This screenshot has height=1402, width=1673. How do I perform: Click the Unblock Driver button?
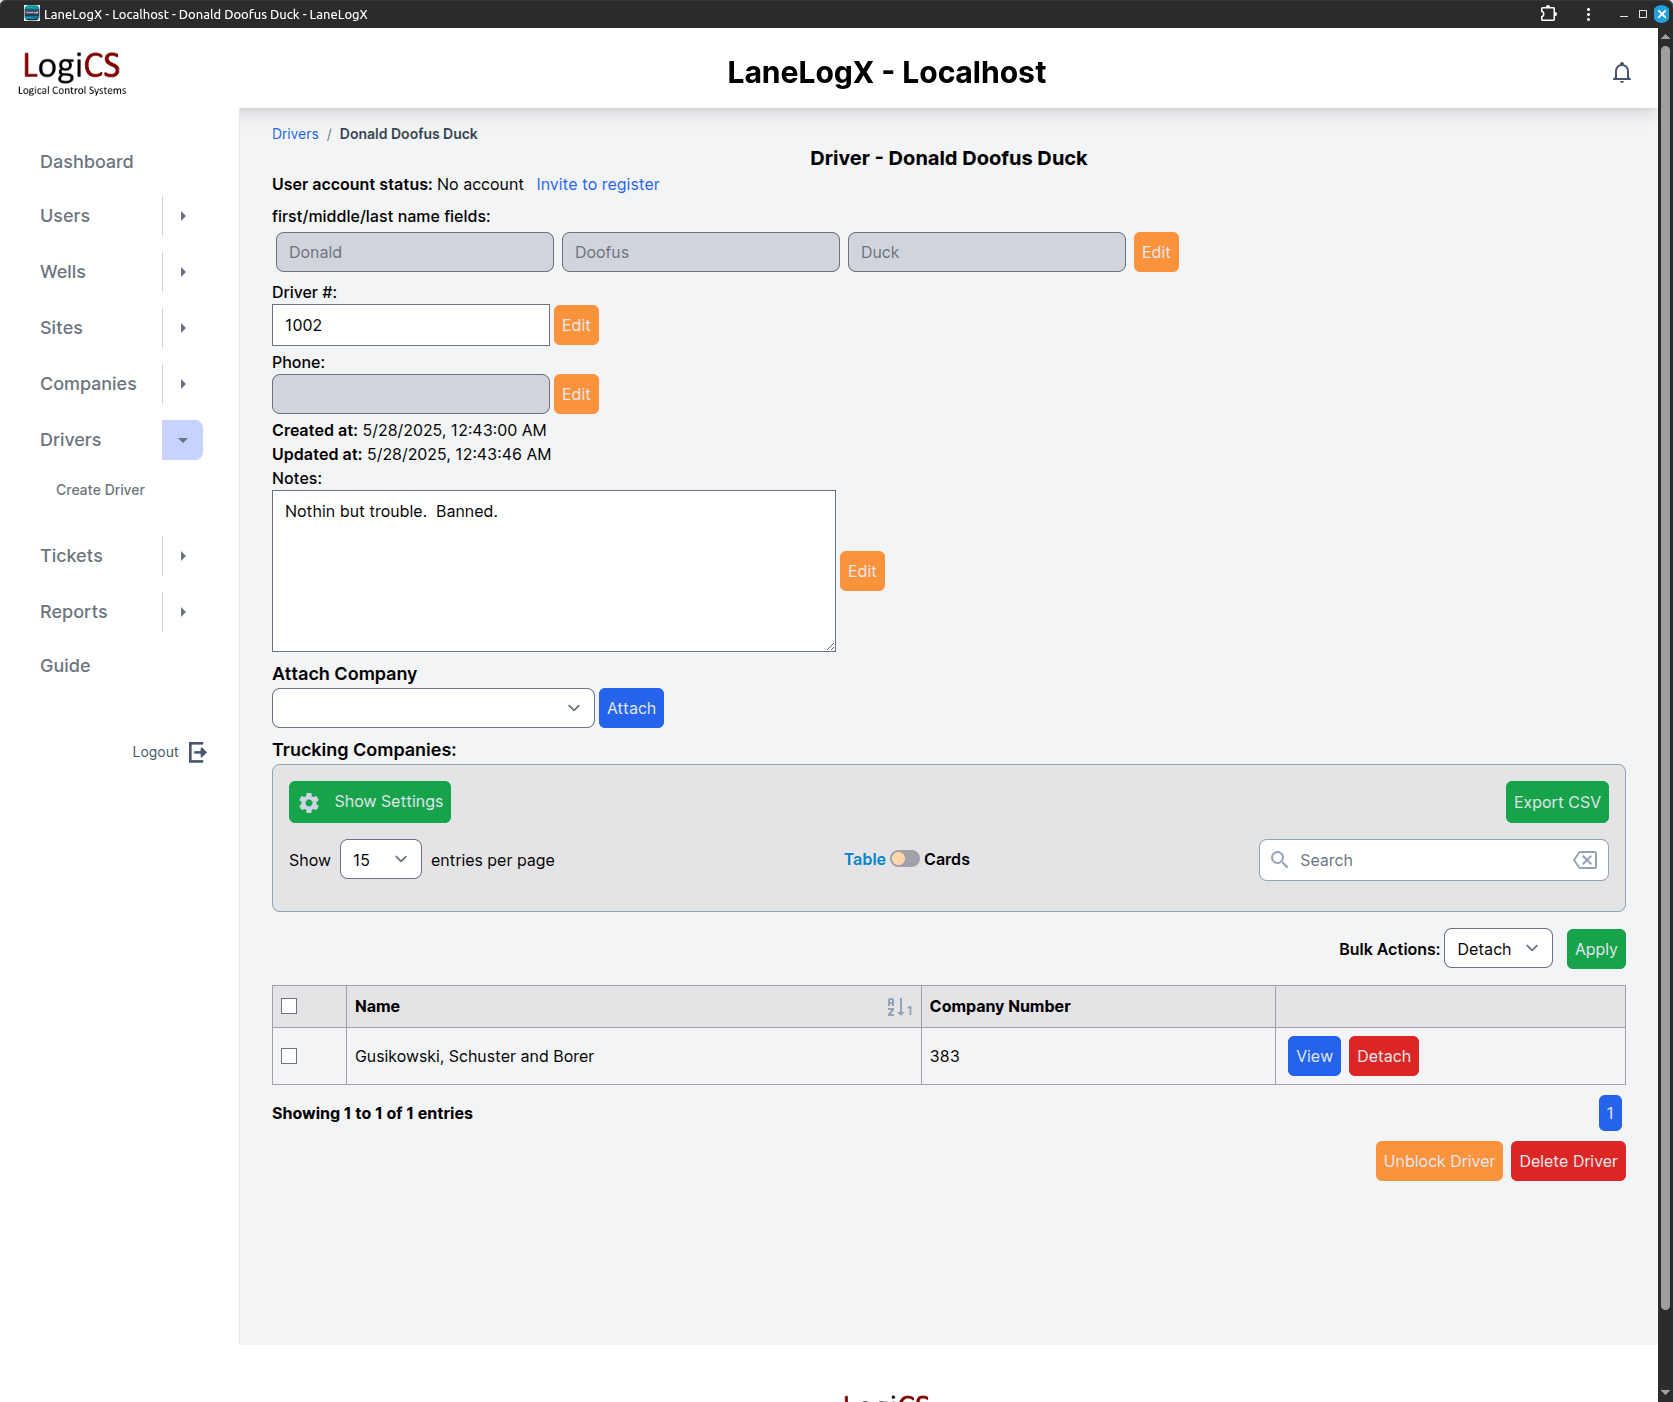(1438, 1161)
